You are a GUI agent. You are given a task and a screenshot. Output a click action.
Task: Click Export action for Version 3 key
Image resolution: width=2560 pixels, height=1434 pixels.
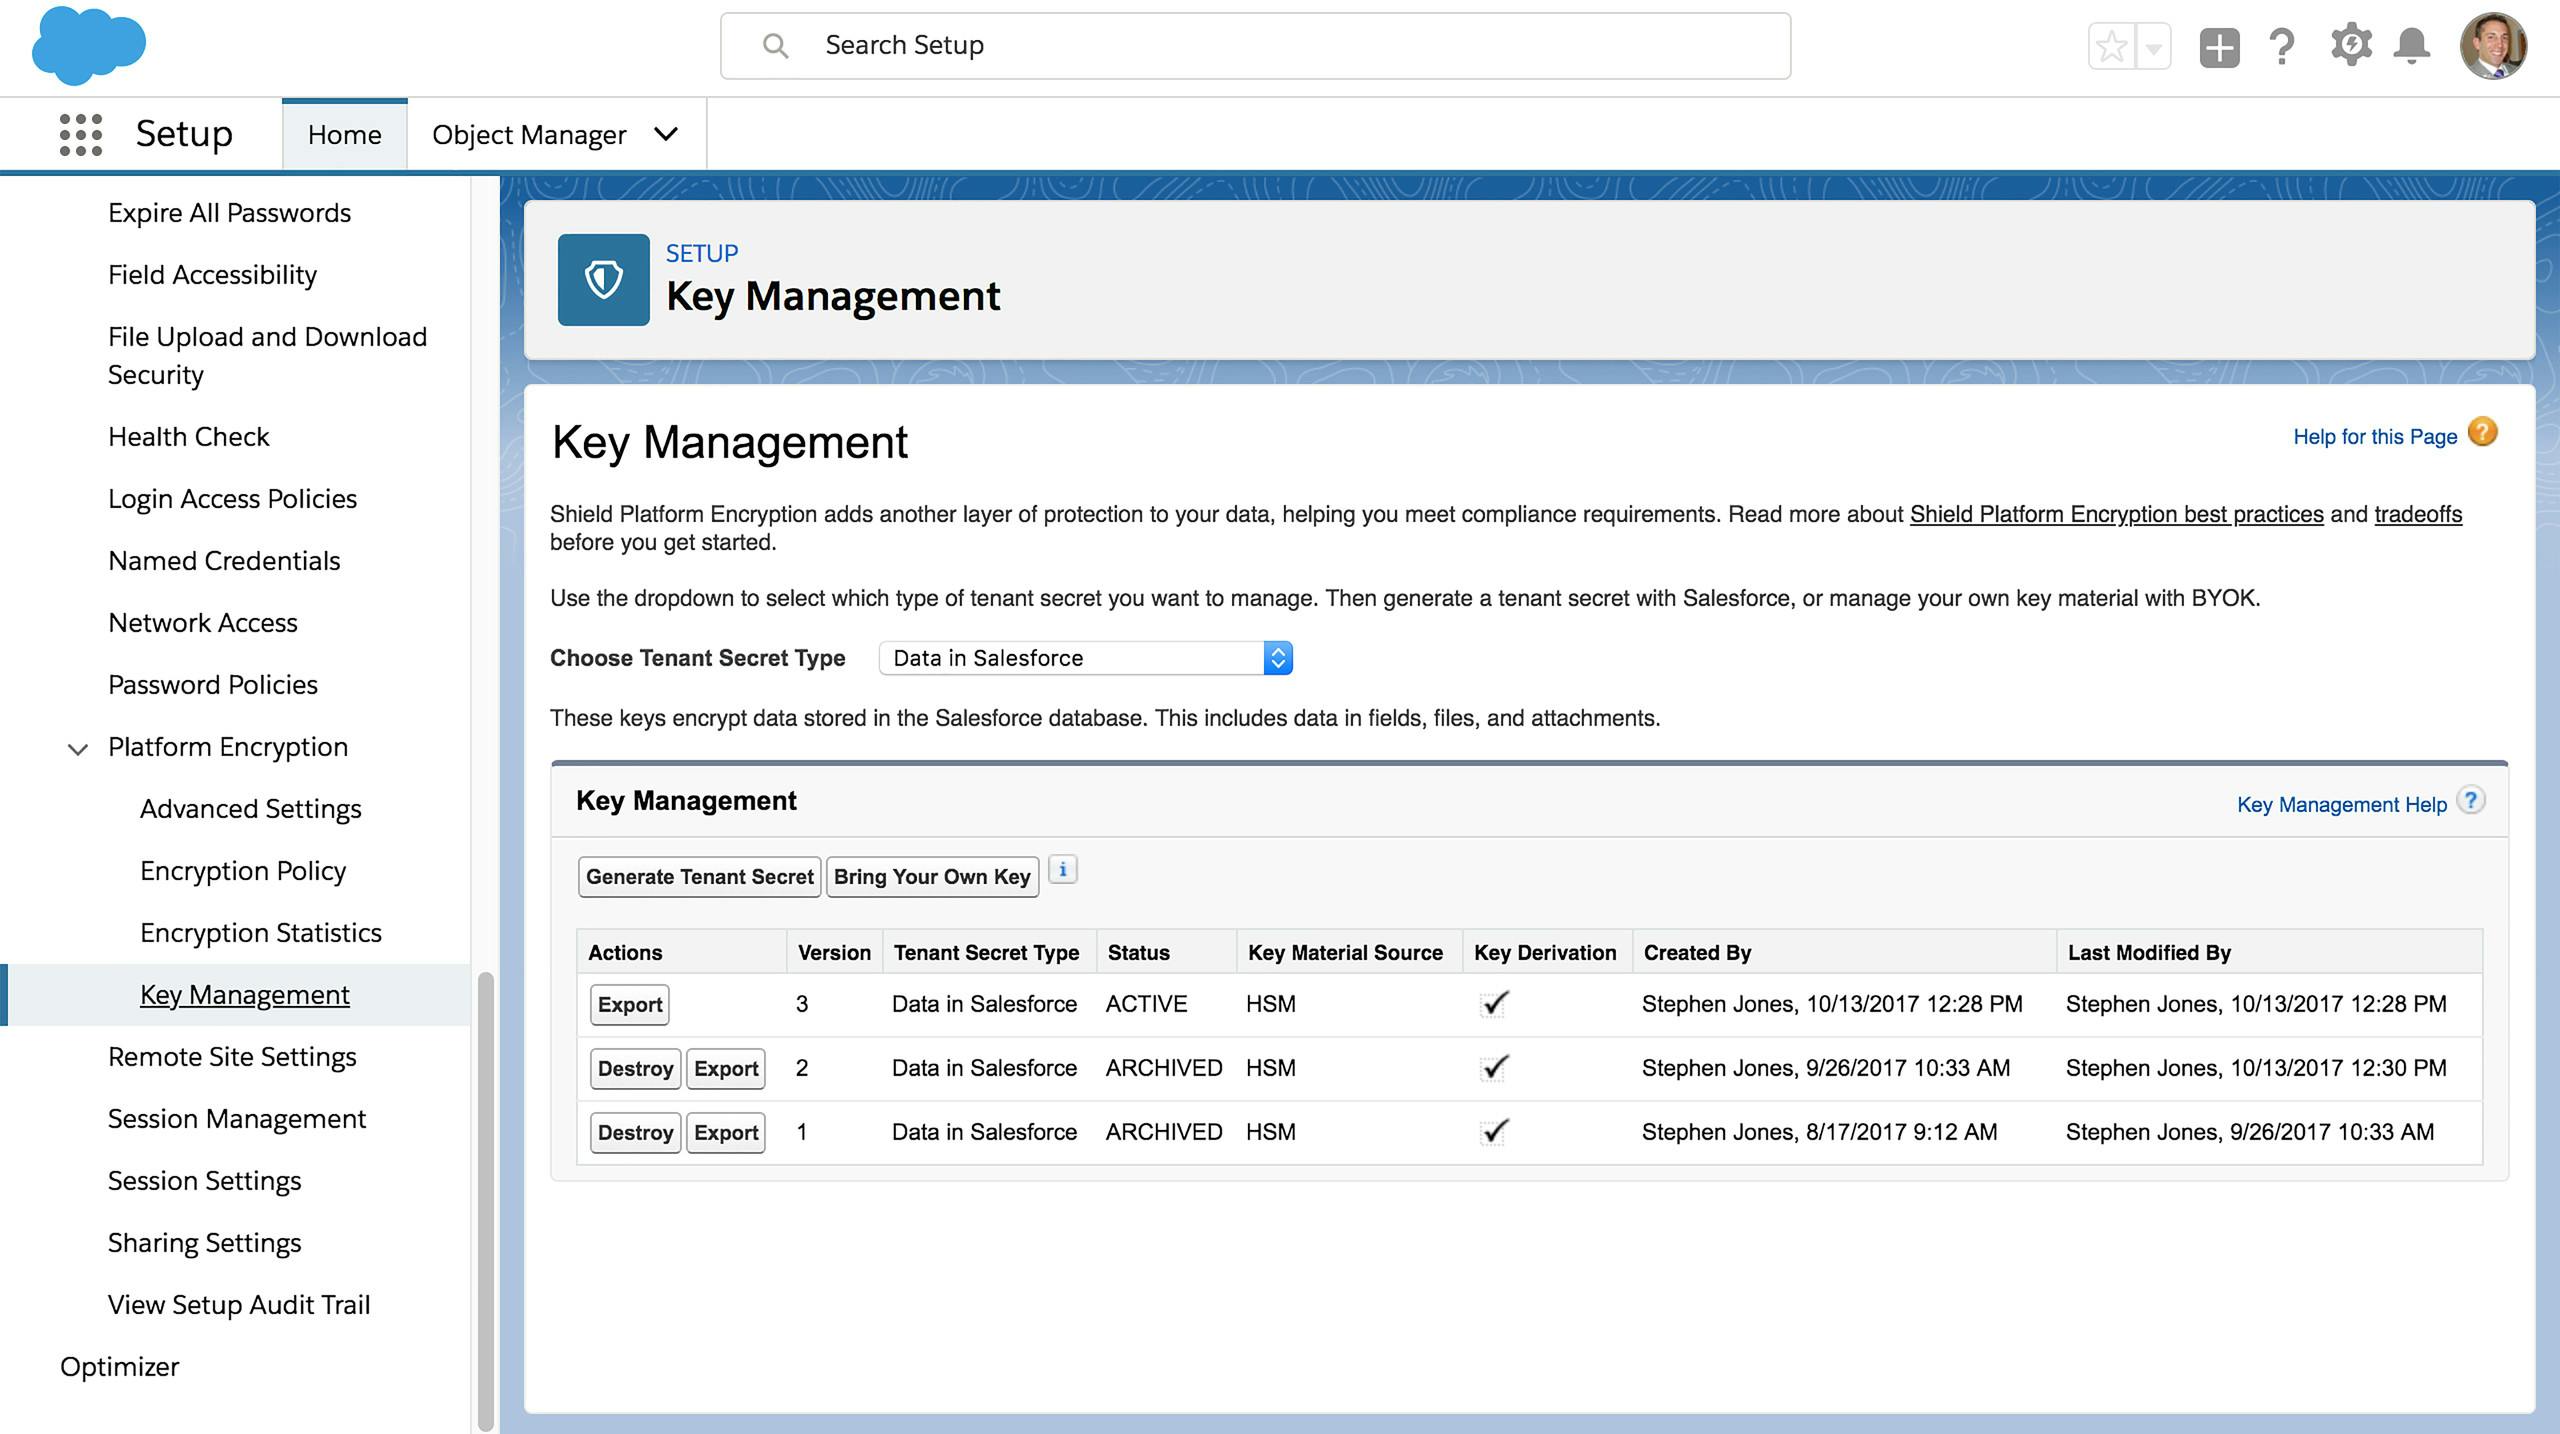[628, 1003]
